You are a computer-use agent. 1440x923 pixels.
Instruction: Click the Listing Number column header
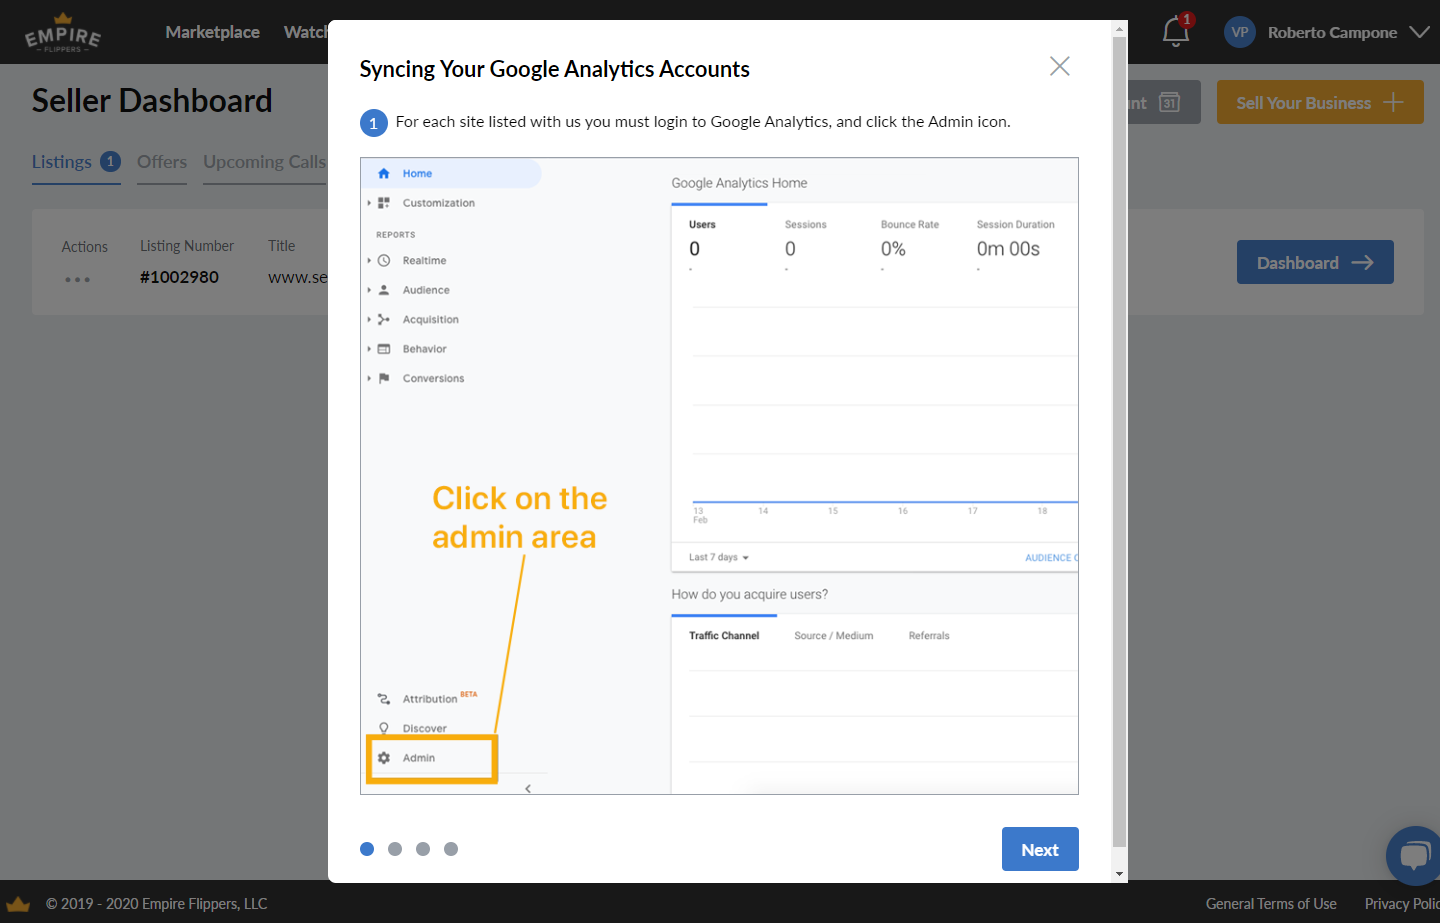(x=187, y=246)
